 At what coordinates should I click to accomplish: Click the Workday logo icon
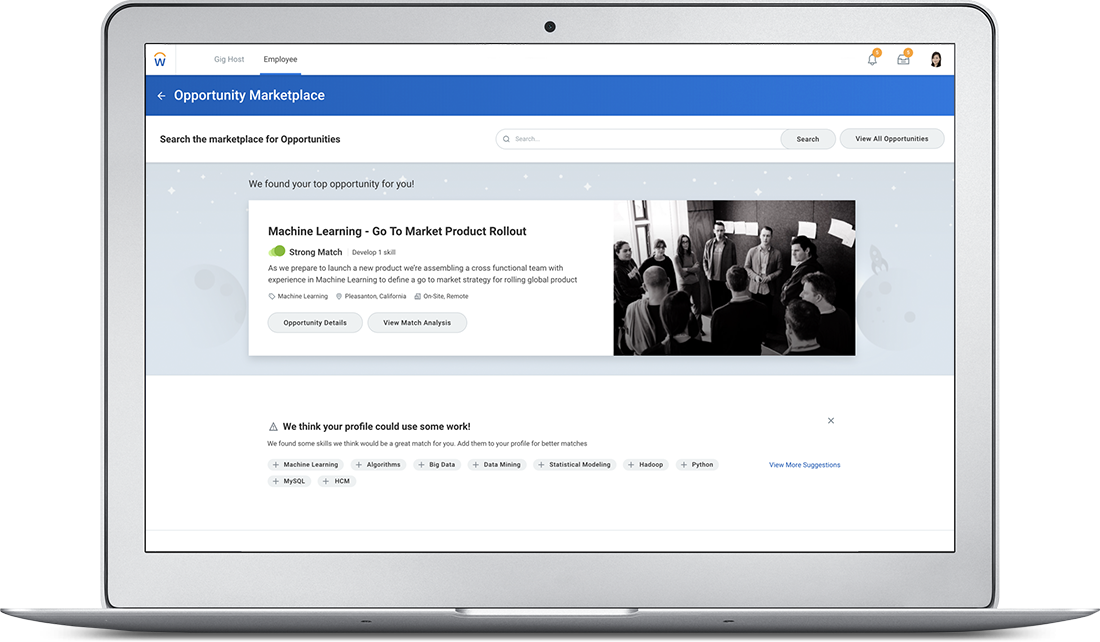pyautogui.click(x=160, y=60)
